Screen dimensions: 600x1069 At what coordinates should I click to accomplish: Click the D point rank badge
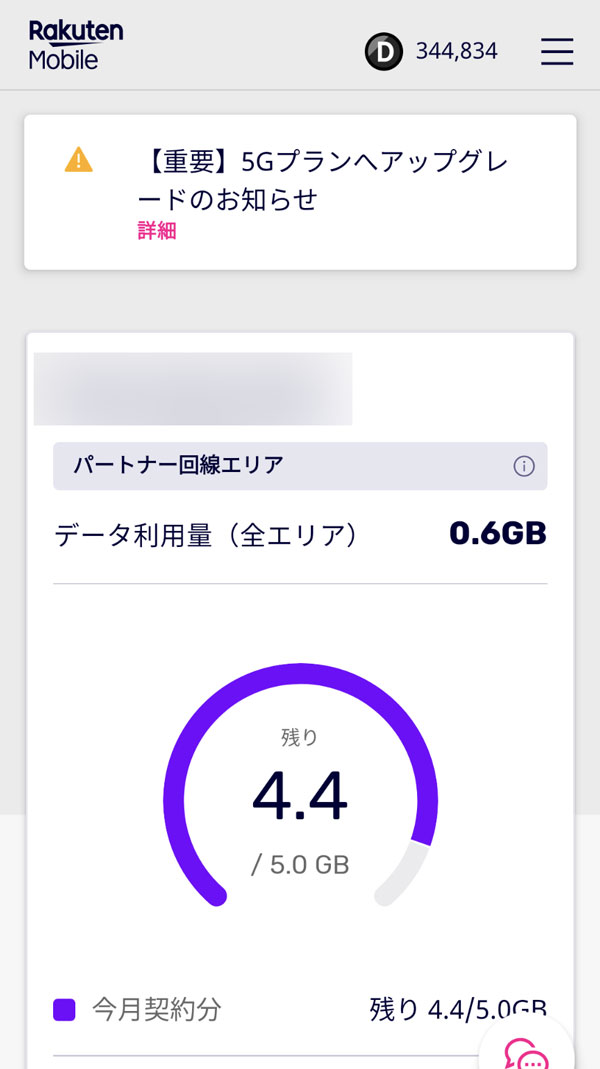pyautogui.click(x=383, y=52)
